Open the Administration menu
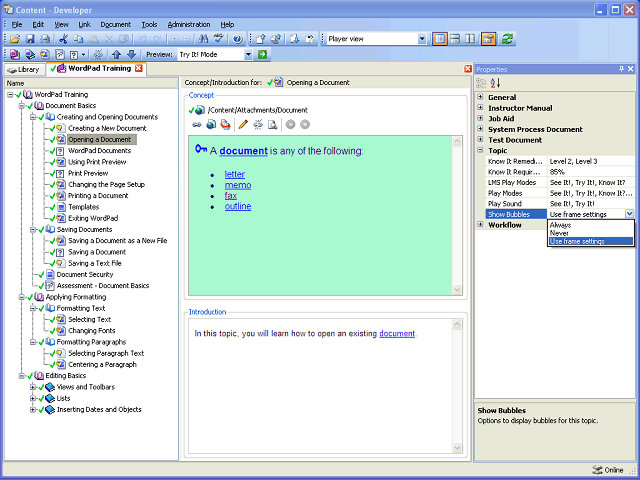This screenshot has height=480, width=640. tap(189, 24)
